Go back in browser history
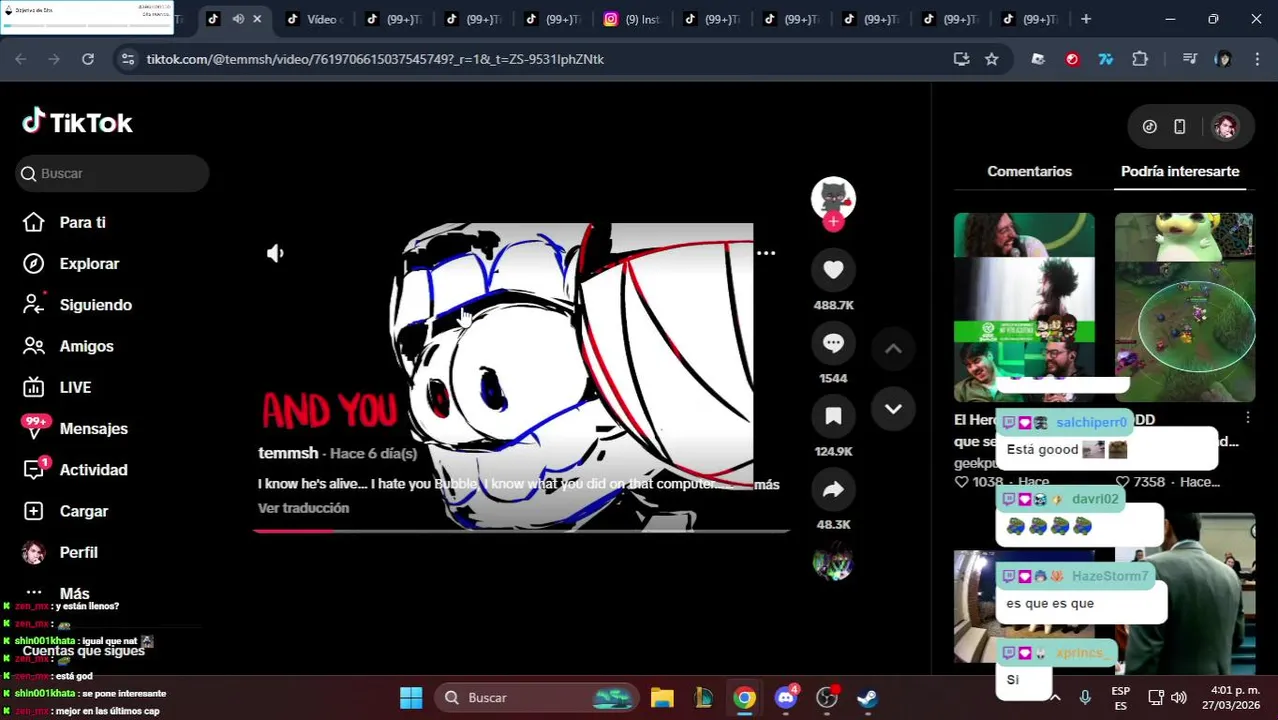The image size is (1278, 720). coord(21,59)
